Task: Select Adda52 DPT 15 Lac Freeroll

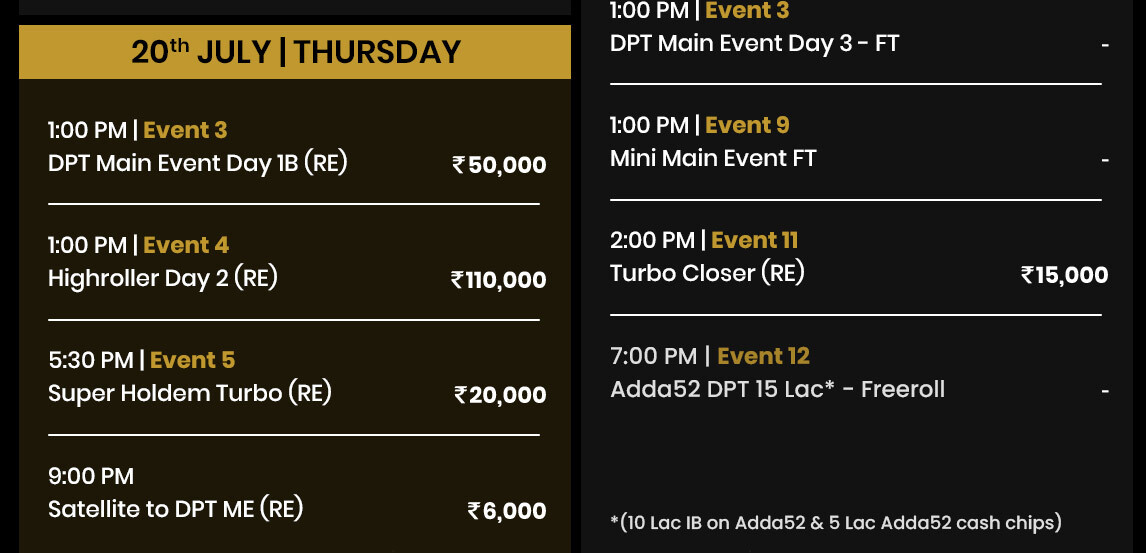Action: click(778, 389)
